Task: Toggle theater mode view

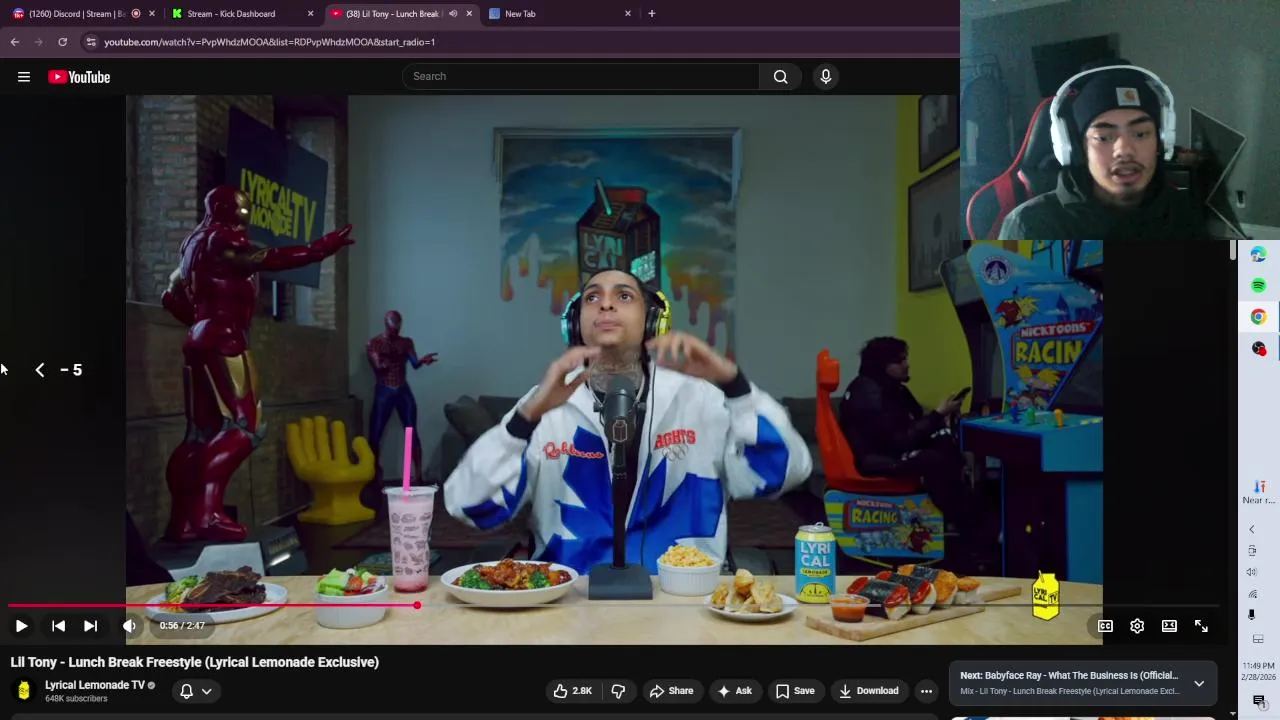Action: 1169,626
